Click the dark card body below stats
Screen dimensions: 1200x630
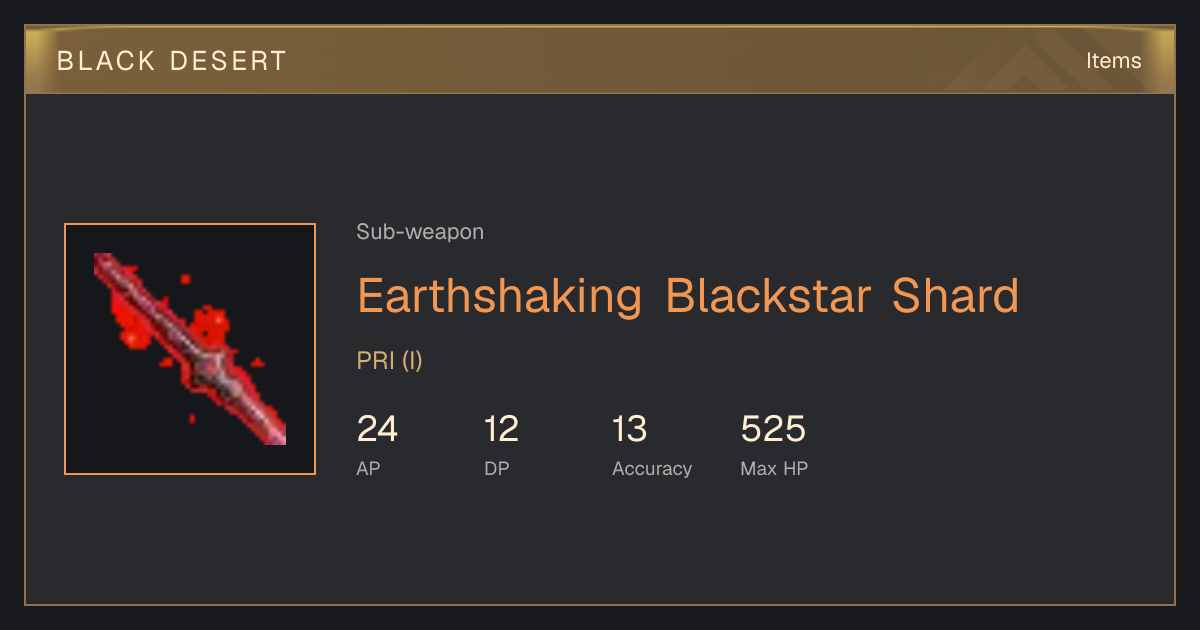[x=600, y=545]
